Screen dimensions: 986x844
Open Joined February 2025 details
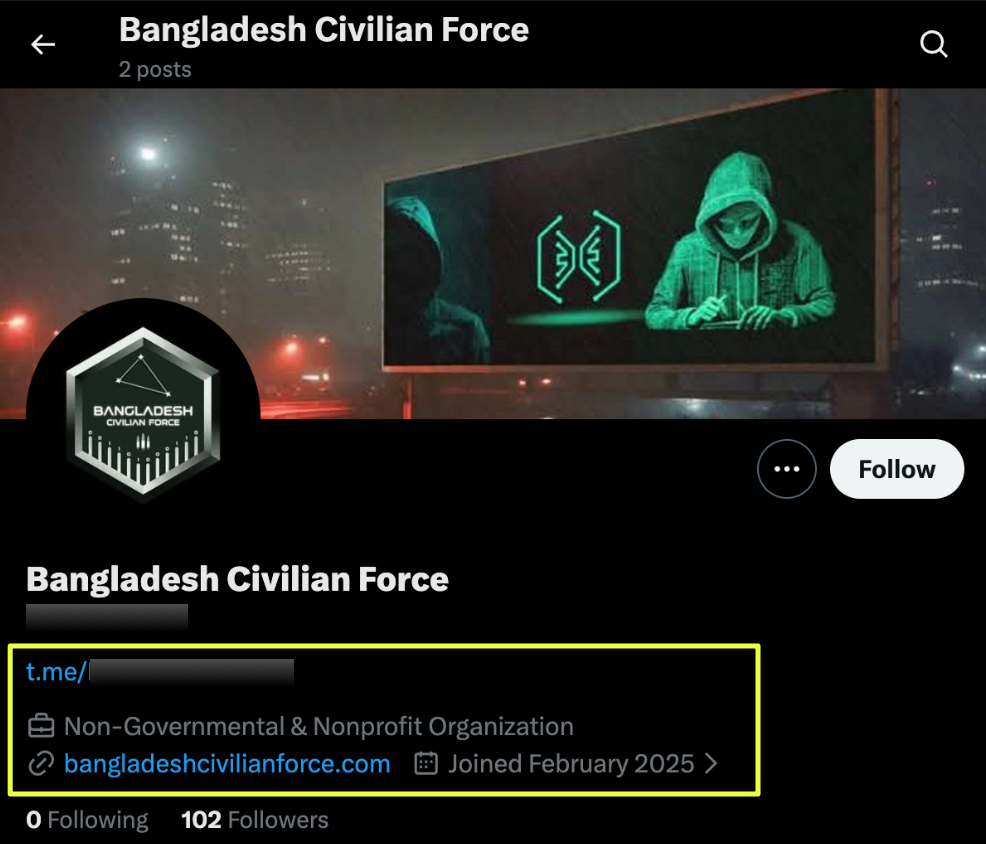[571, 763]
